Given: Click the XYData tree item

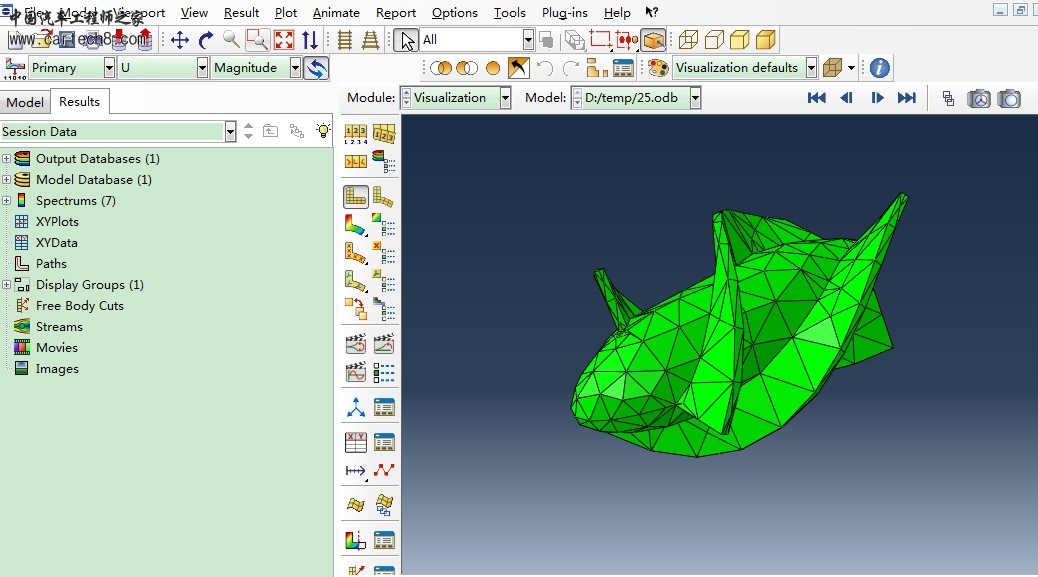Looking at the screenshot, I should coord(56,243).
